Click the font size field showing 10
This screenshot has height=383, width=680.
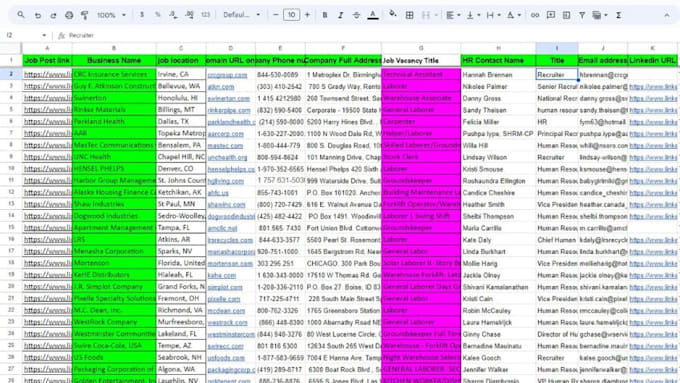coord(291,15)
